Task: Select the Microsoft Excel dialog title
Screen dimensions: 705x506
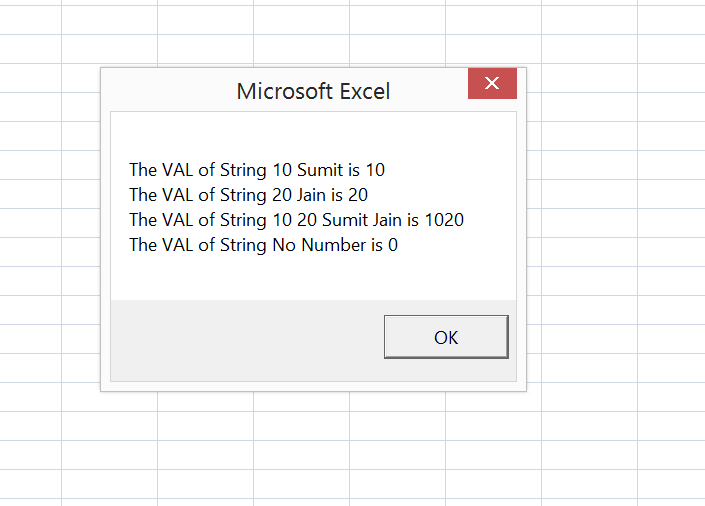Action: (x=313, y=91)
